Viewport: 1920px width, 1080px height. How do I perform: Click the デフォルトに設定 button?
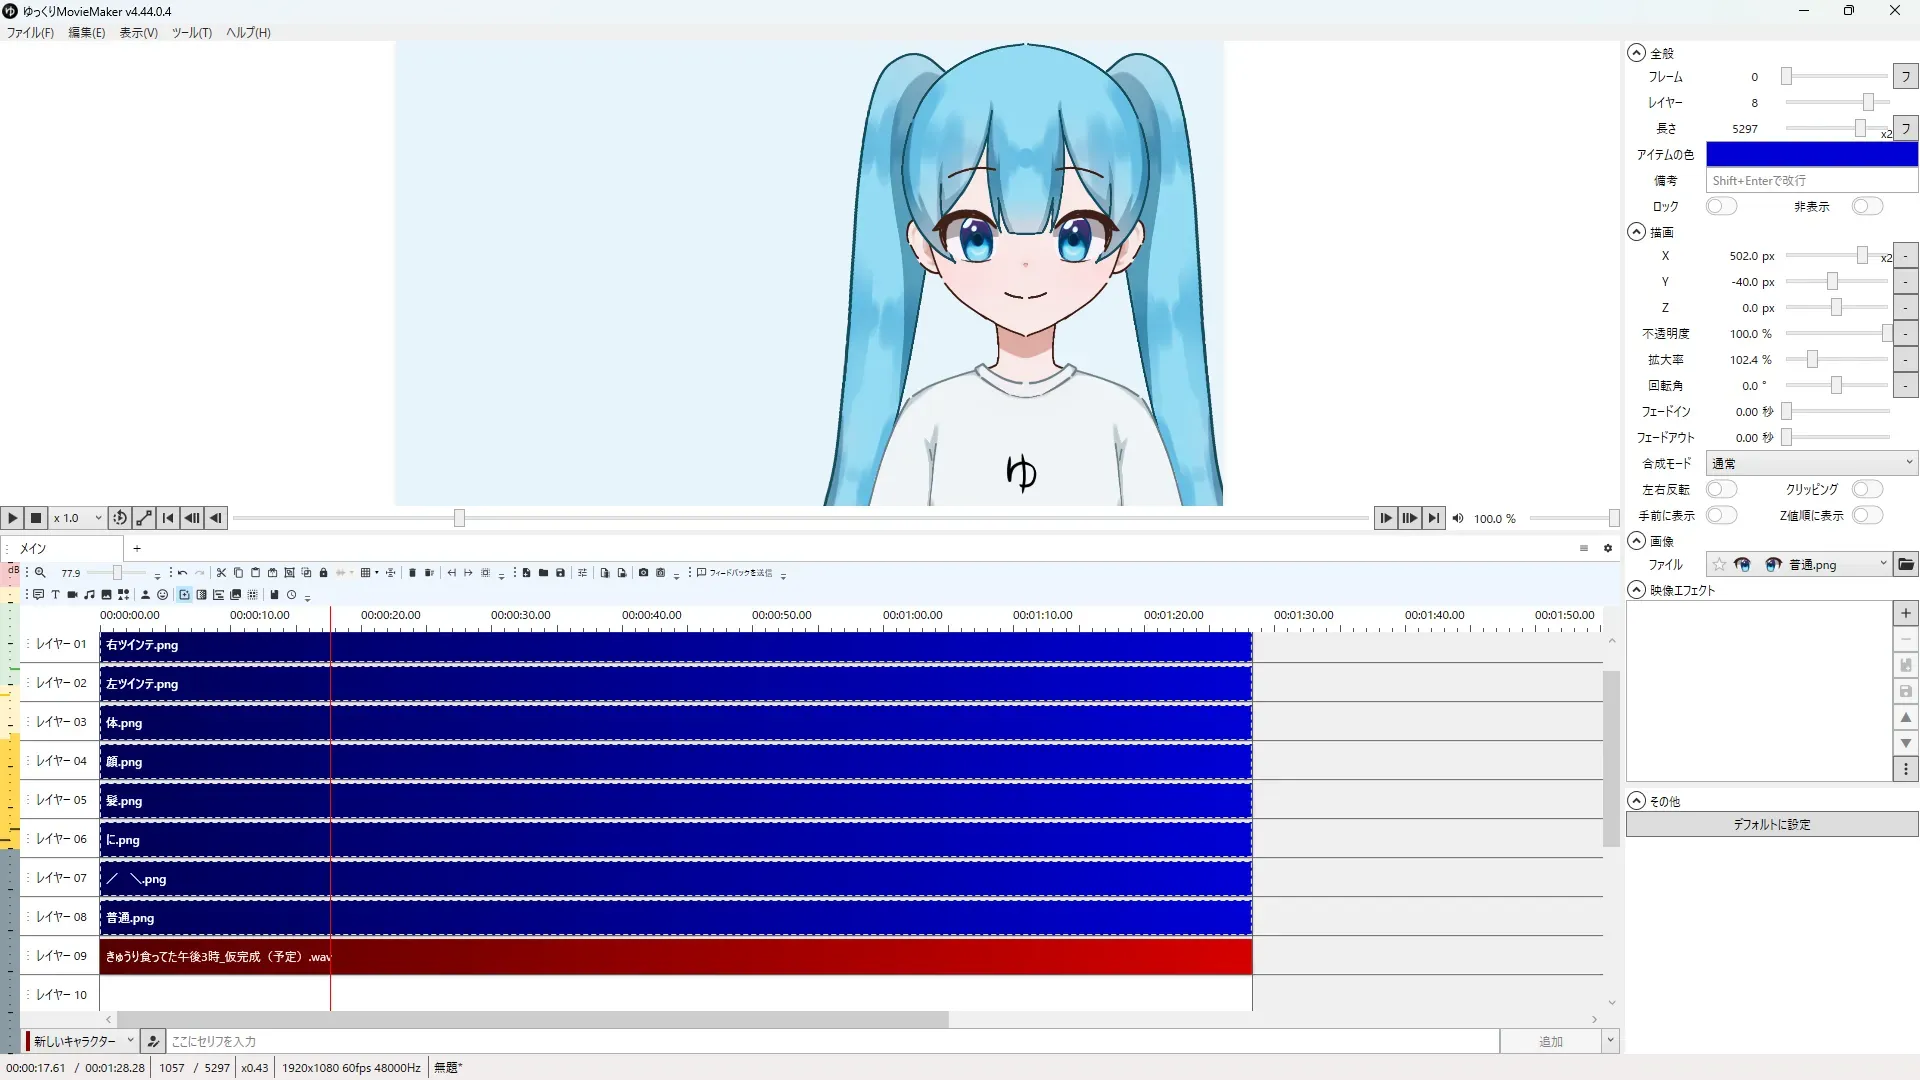(x=1771, y=825)
